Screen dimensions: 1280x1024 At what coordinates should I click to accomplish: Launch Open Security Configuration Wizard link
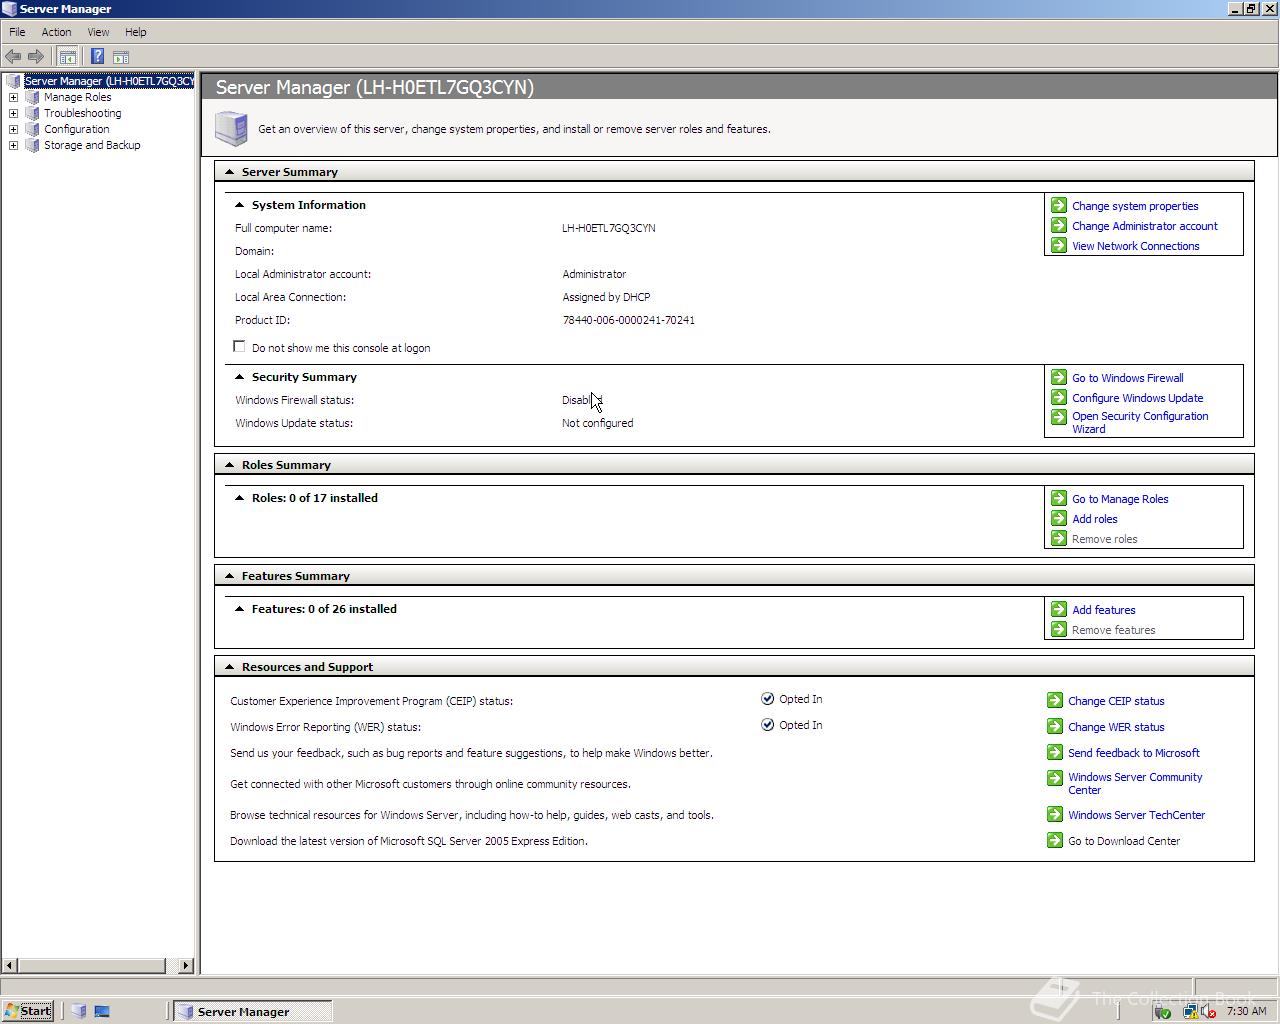pyautogui.click(x=1140, y=422)
